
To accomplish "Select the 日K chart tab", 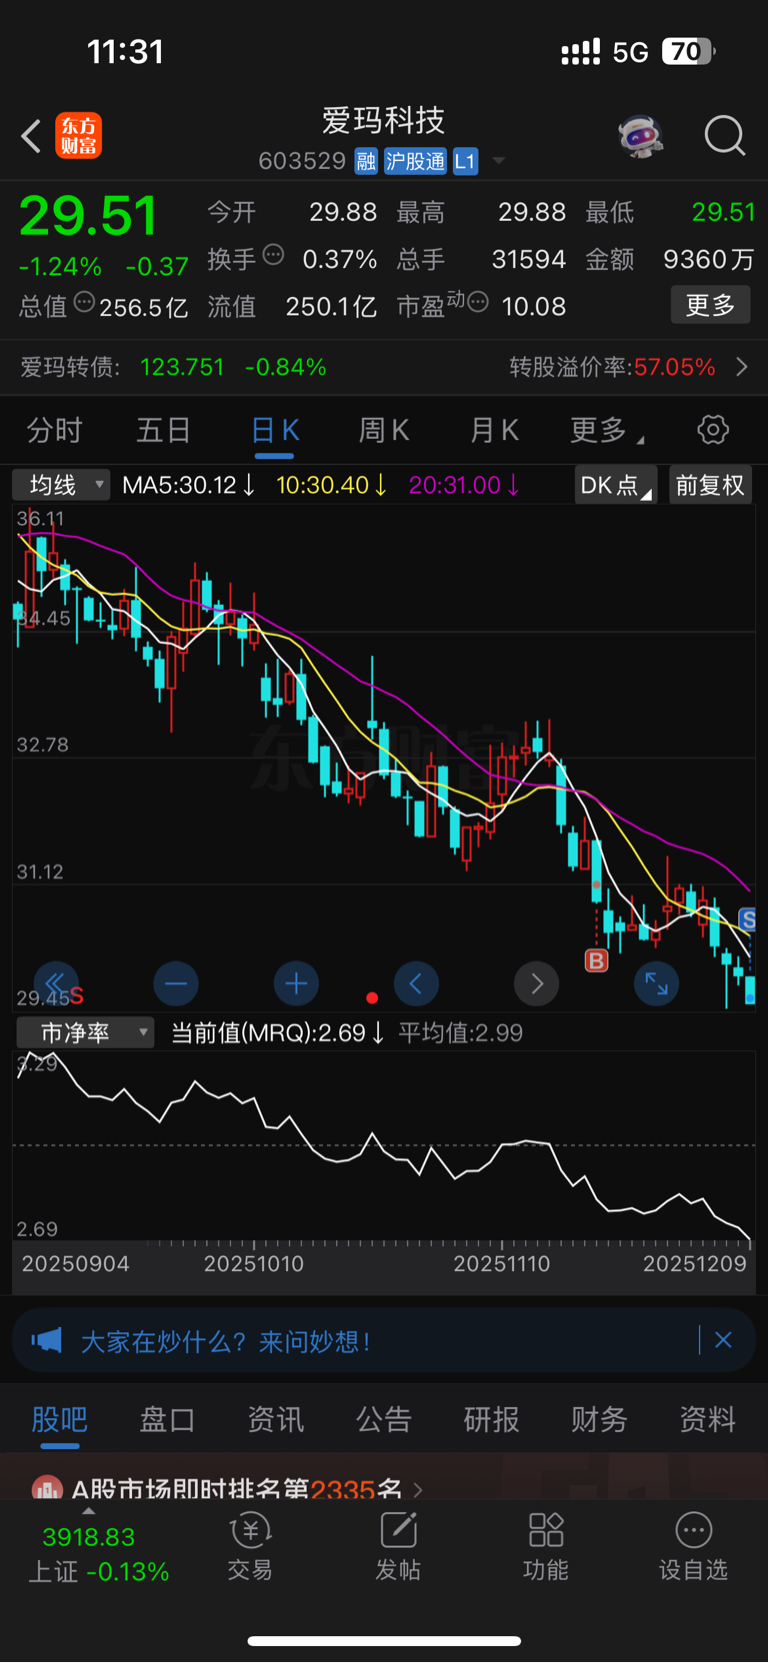I will (274, 430).
